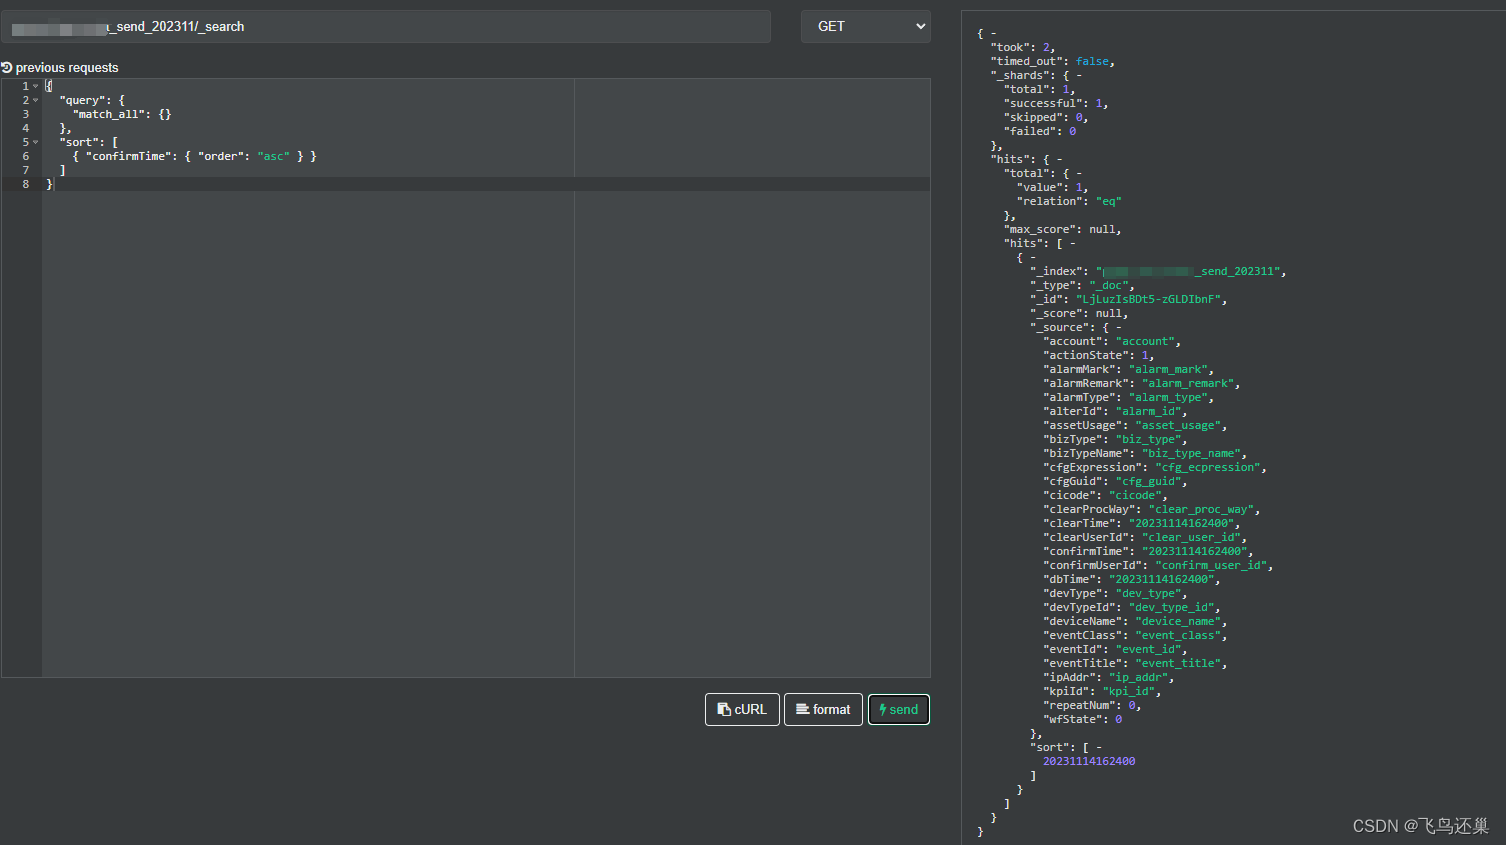Click the fold arrow beside line 1
Screen dimensions: 1506x845
tap(36, 85)
